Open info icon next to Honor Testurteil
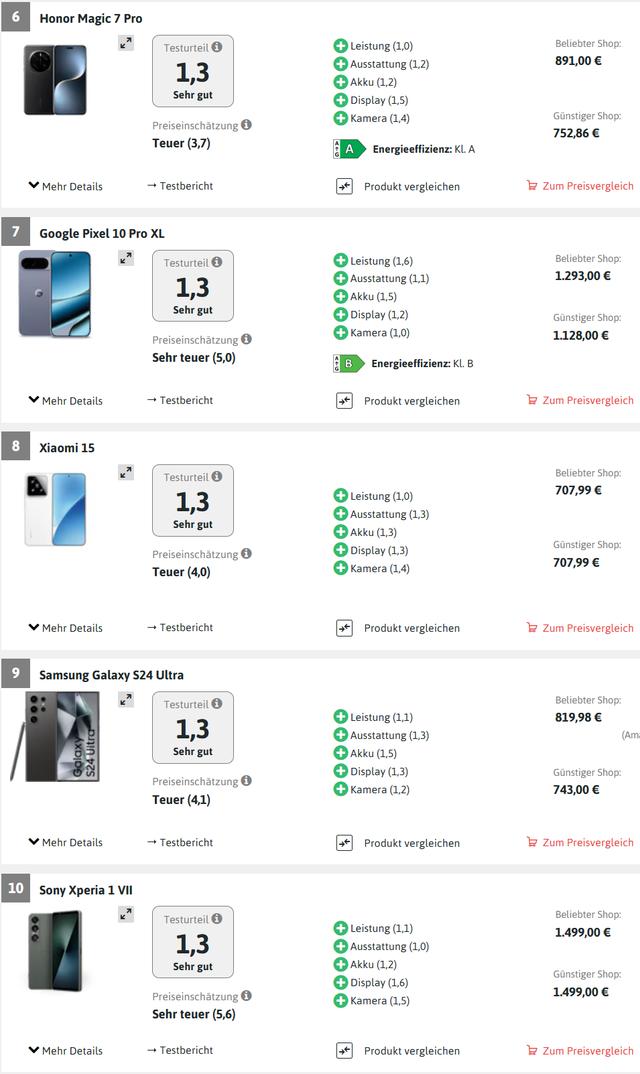 (217, 47)
